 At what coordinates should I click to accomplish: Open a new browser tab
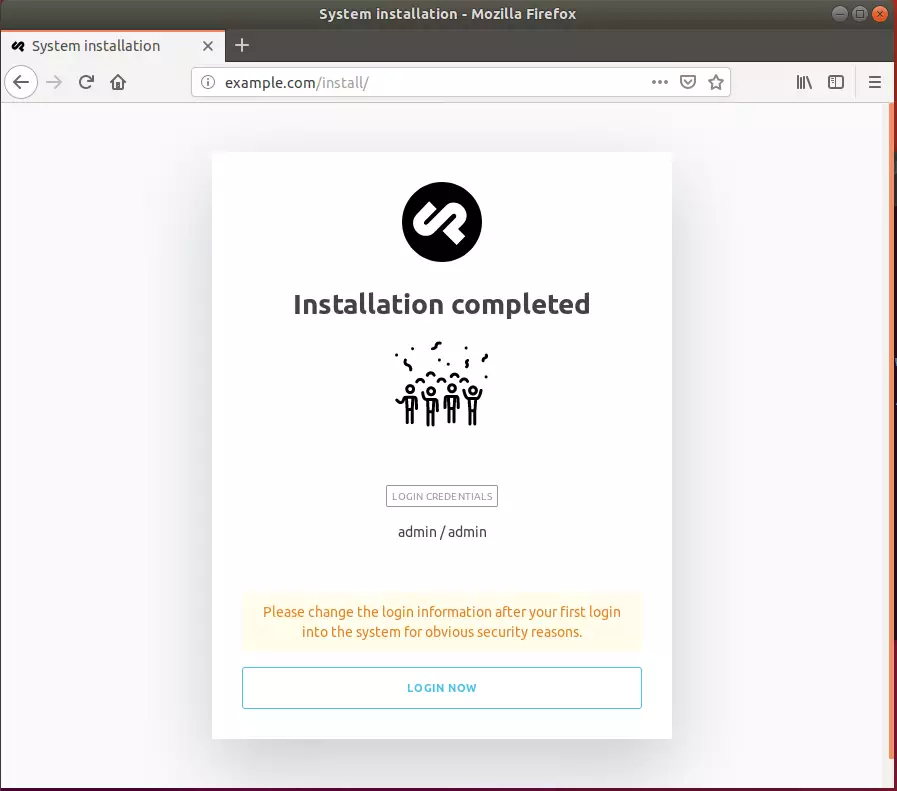click(242, 45)
